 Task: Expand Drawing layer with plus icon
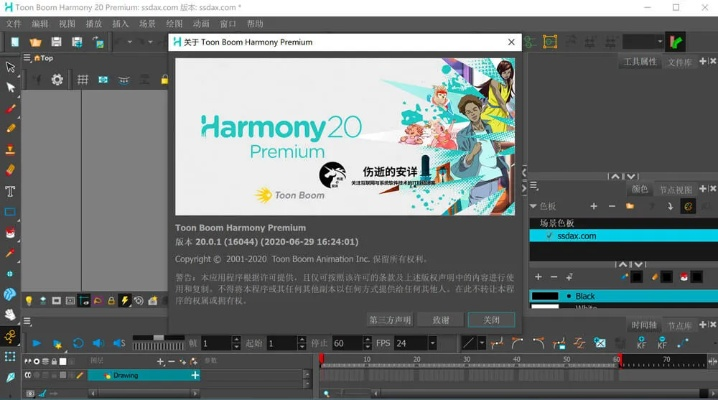[195, 375]
